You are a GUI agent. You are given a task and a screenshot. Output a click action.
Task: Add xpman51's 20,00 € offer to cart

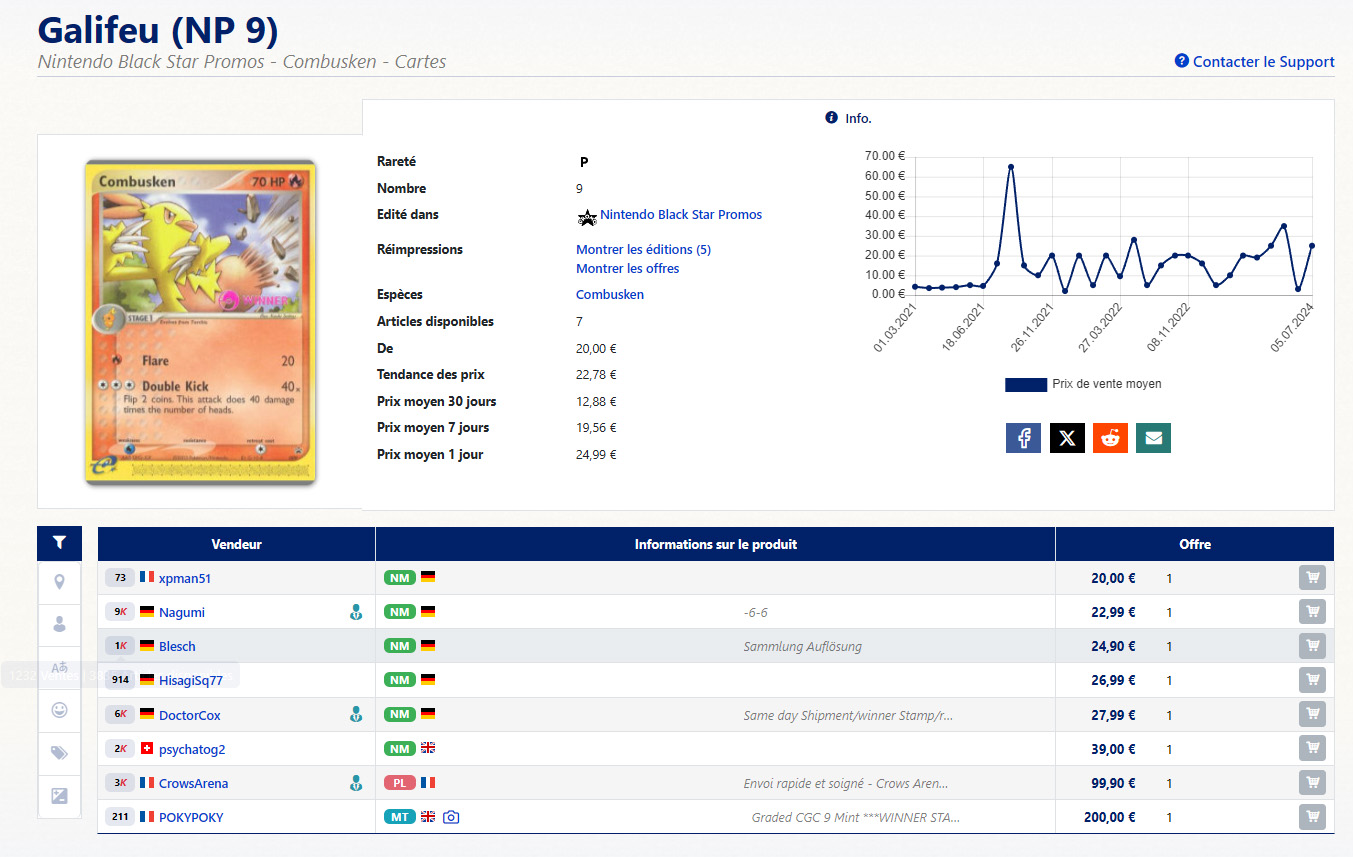[x=1312, y=578]
